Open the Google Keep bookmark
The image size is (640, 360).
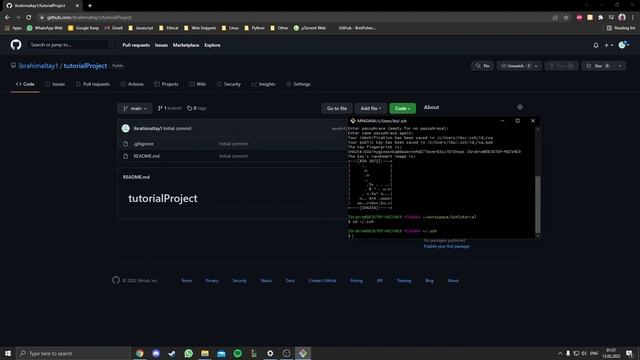[84, 28]
